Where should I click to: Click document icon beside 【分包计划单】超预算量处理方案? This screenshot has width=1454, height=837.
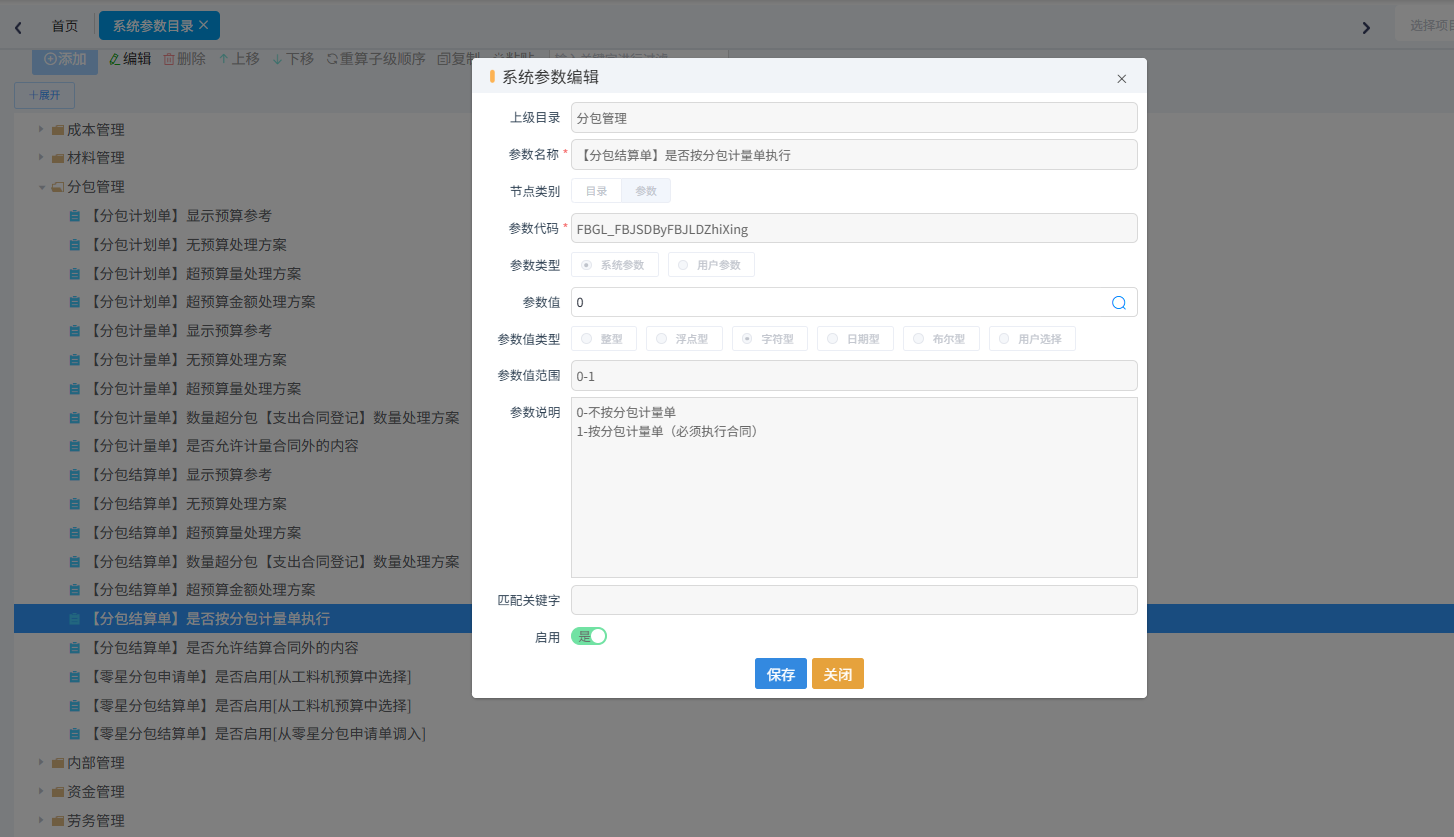pyautogui.click(x=75, y=274)
